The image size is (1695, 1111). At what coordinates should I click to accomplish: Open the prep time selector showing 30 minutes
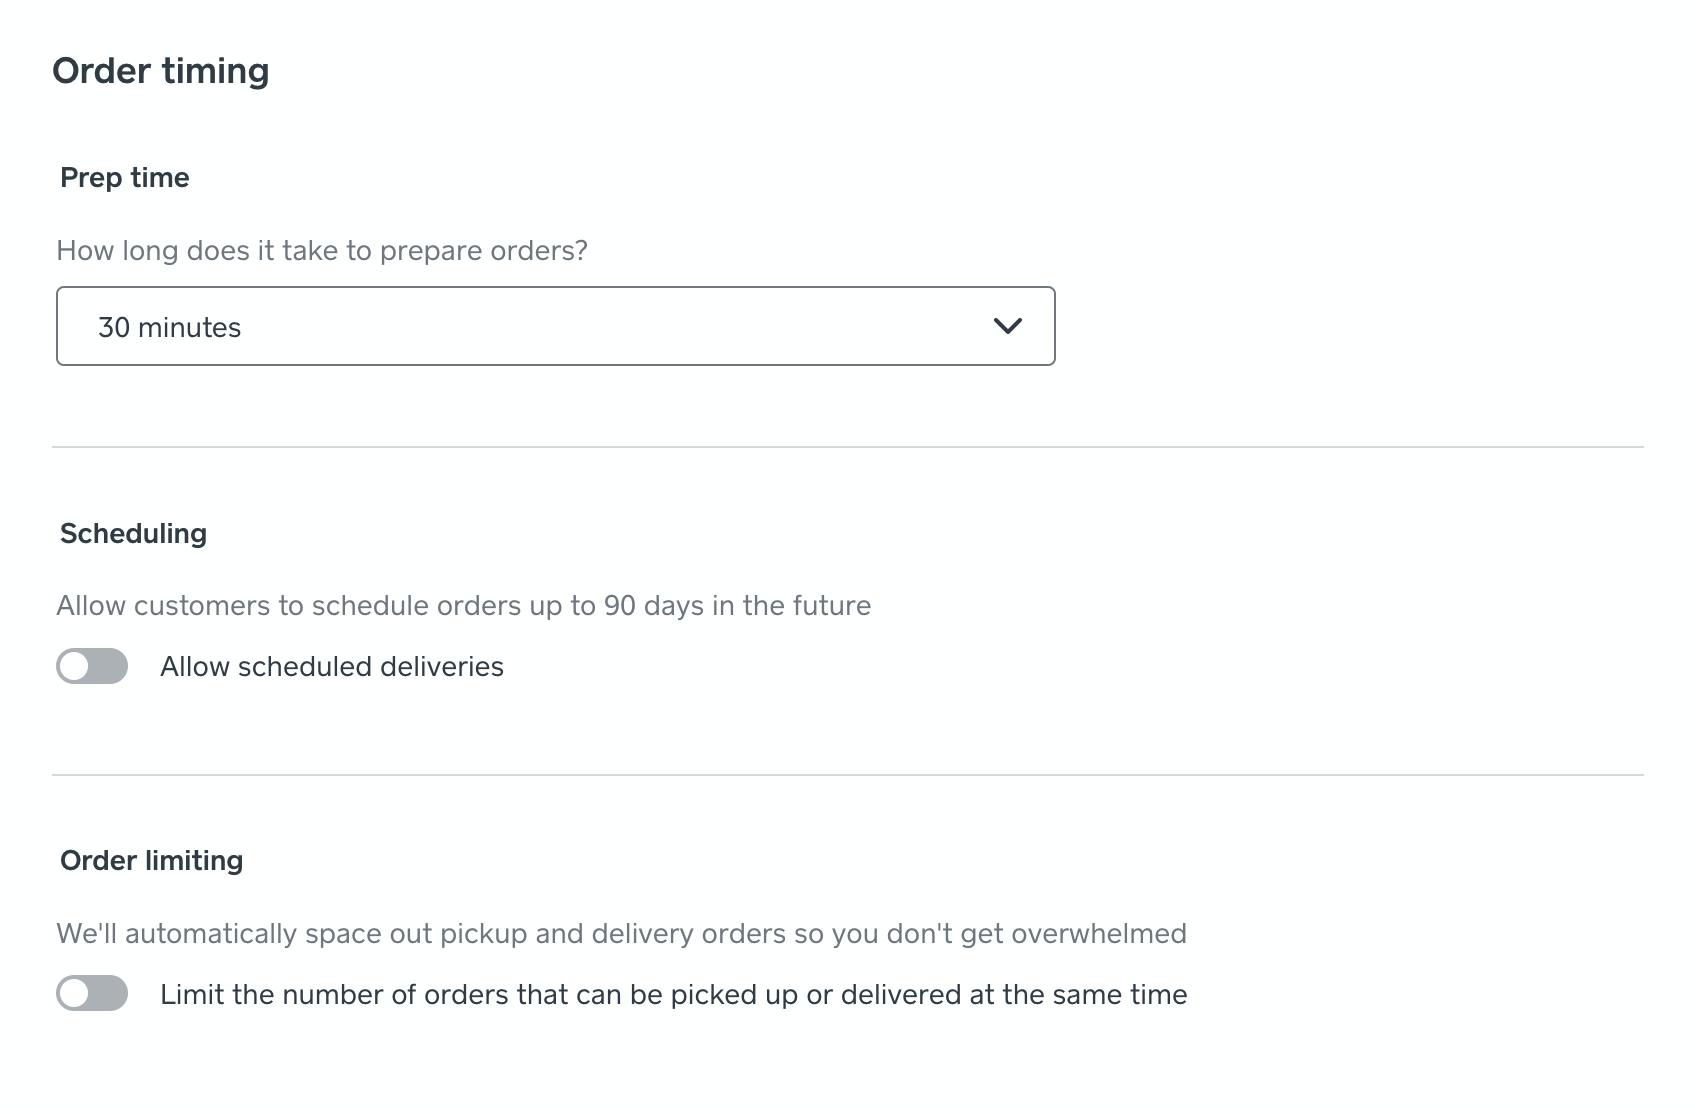click(x=556, y=326)
